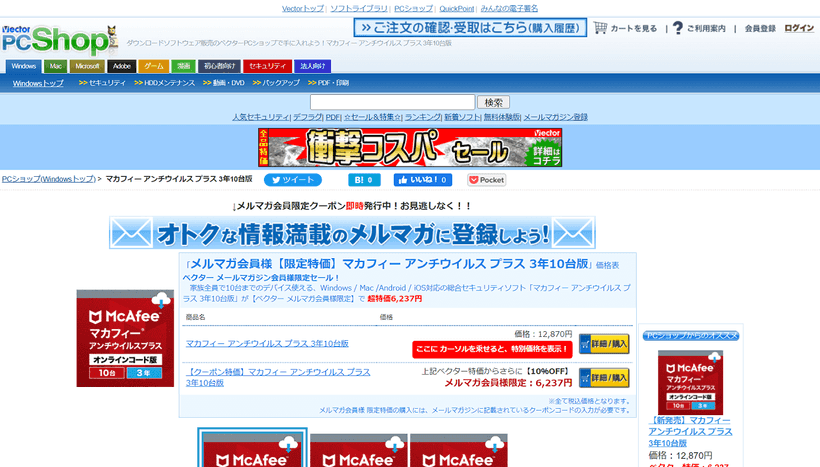Click the large McAfee product box image
820x467 pixels.
point(125,338)
